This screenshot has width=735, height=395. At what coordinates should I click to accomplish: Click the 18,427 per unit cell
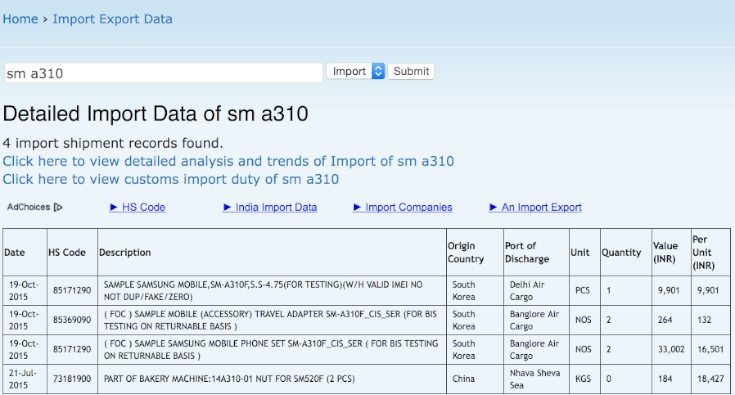pos(711,379)
